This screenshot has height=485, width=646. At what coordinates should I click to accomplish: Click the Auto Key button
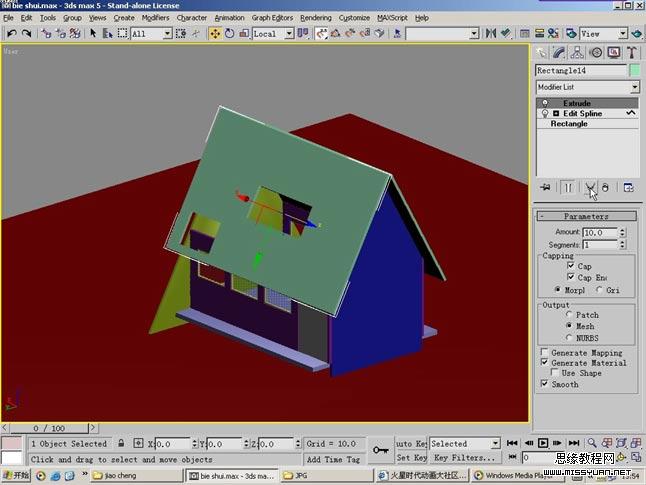point(411,443)
